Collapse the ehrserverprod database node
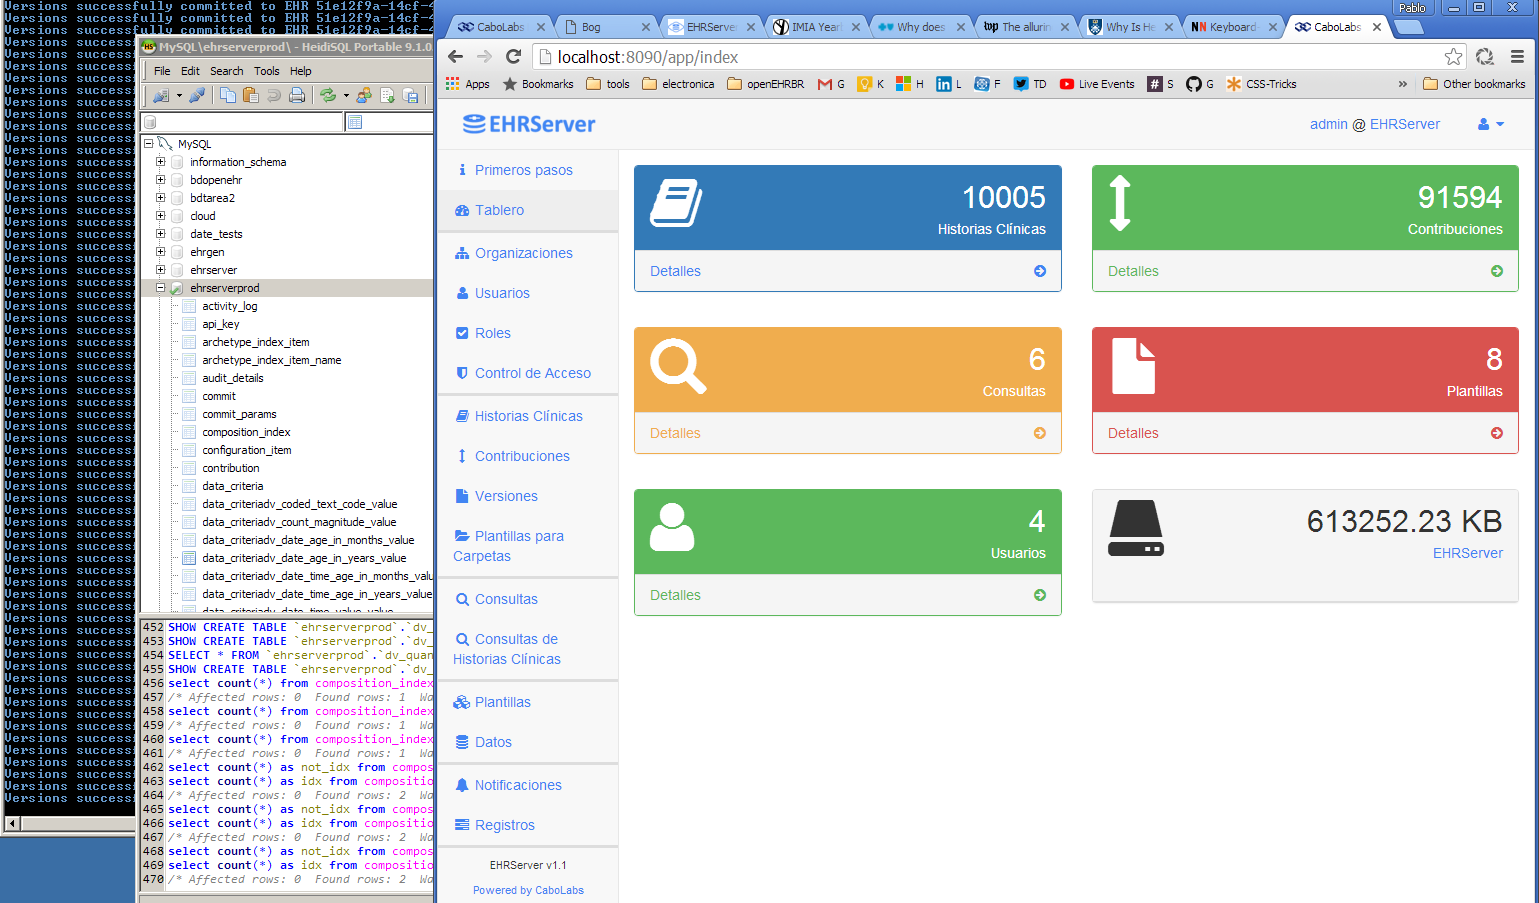 160,288
